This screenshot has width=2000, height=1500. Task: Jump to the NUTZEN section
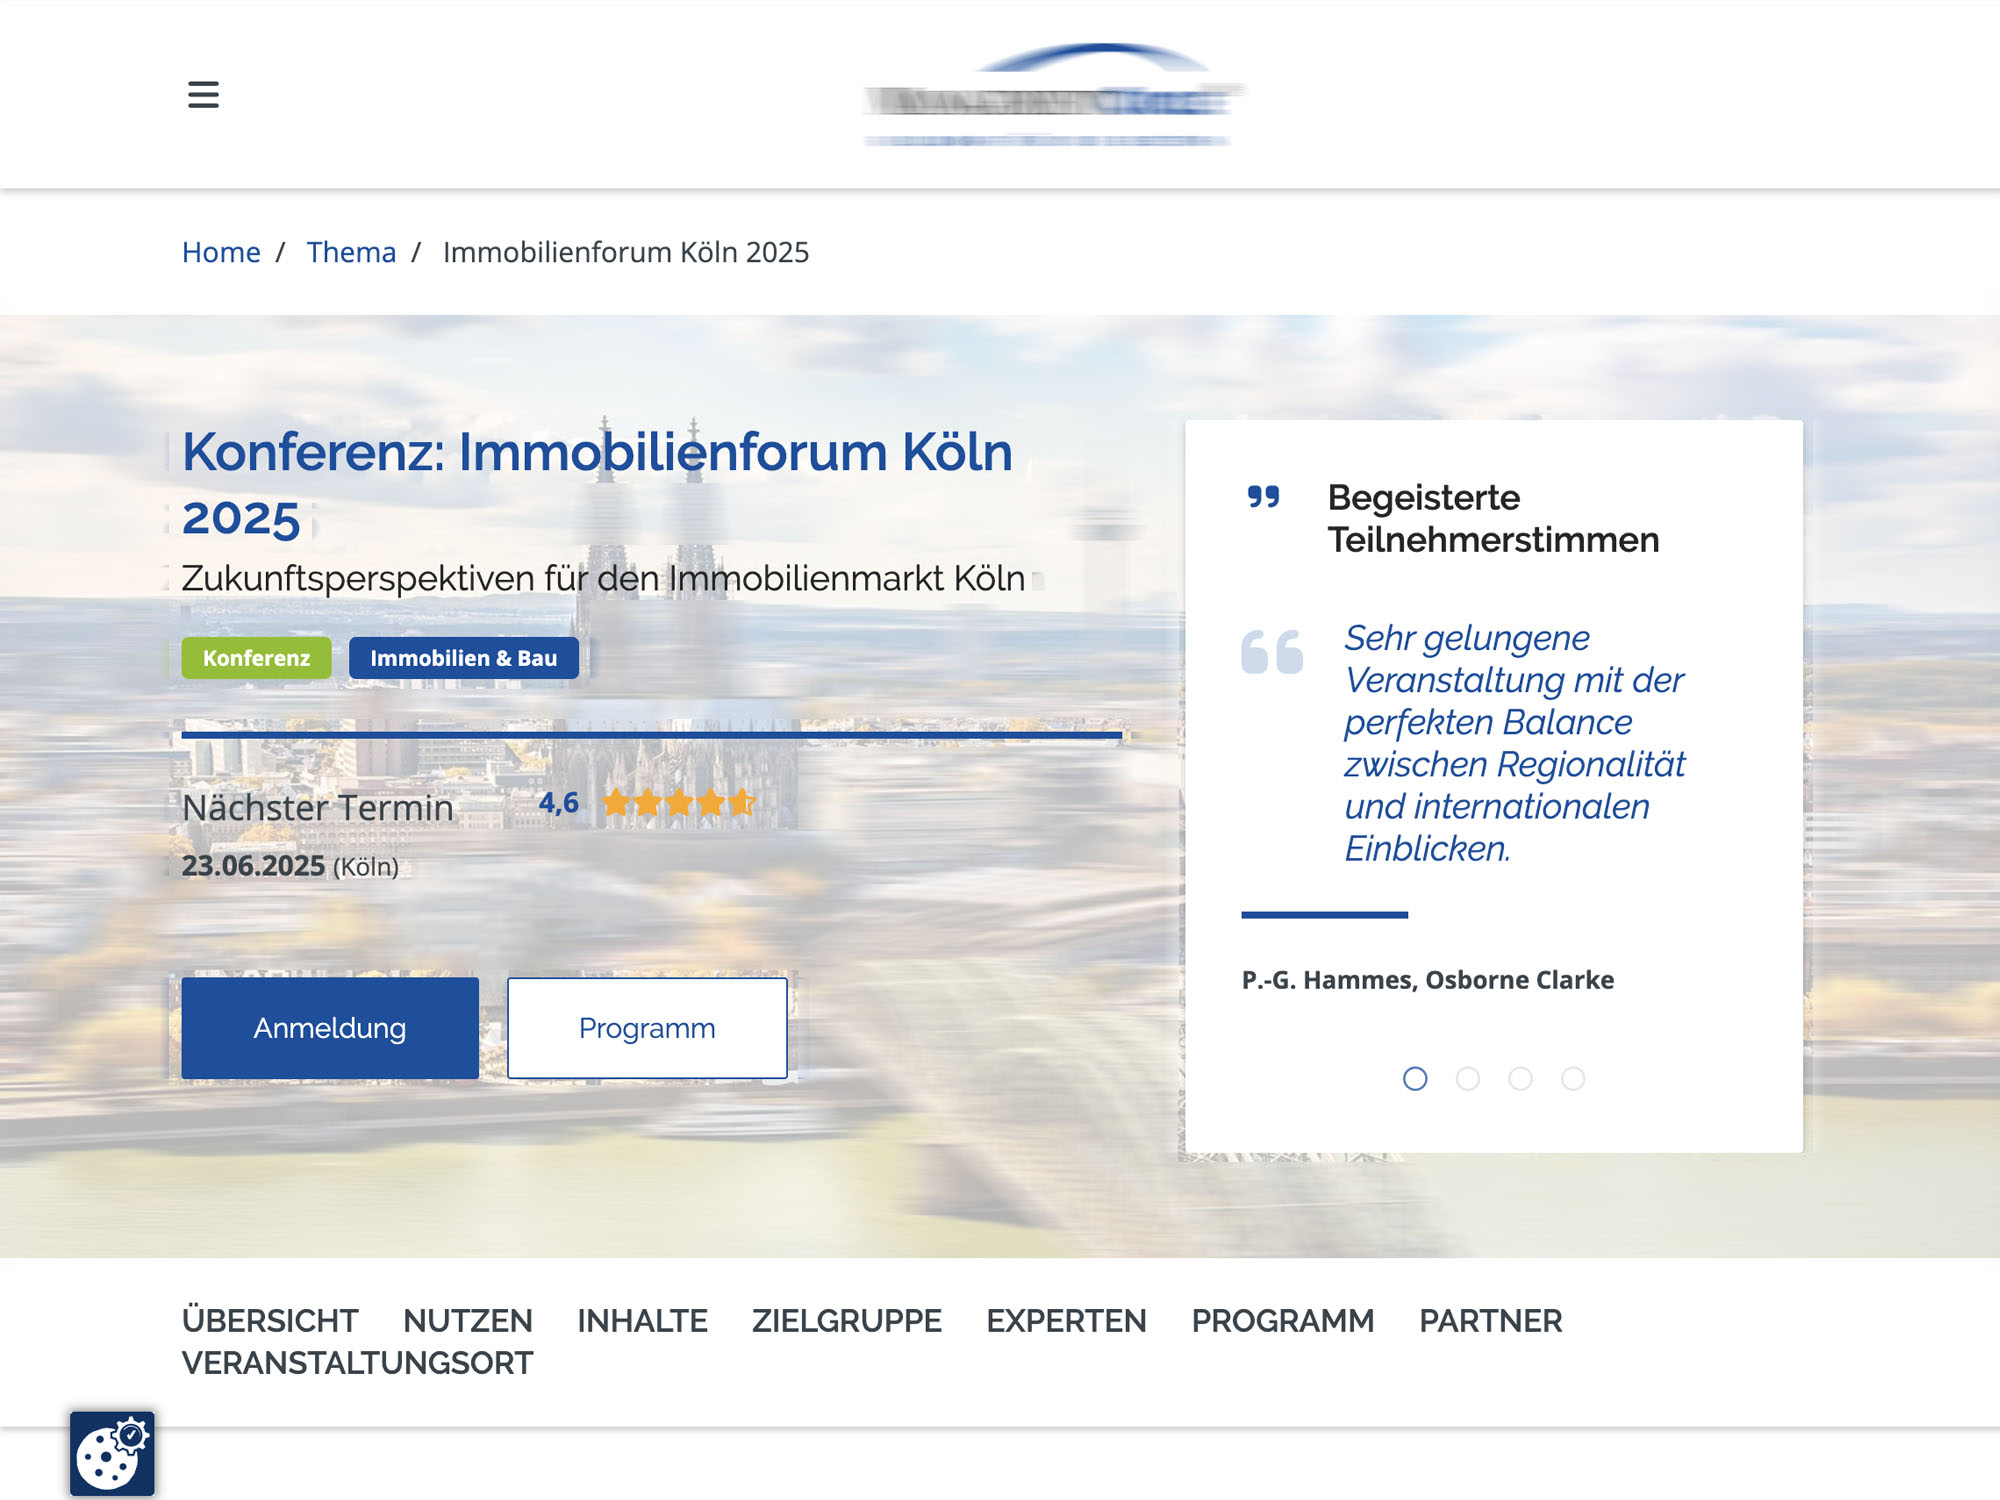(x=468, y=1321)
